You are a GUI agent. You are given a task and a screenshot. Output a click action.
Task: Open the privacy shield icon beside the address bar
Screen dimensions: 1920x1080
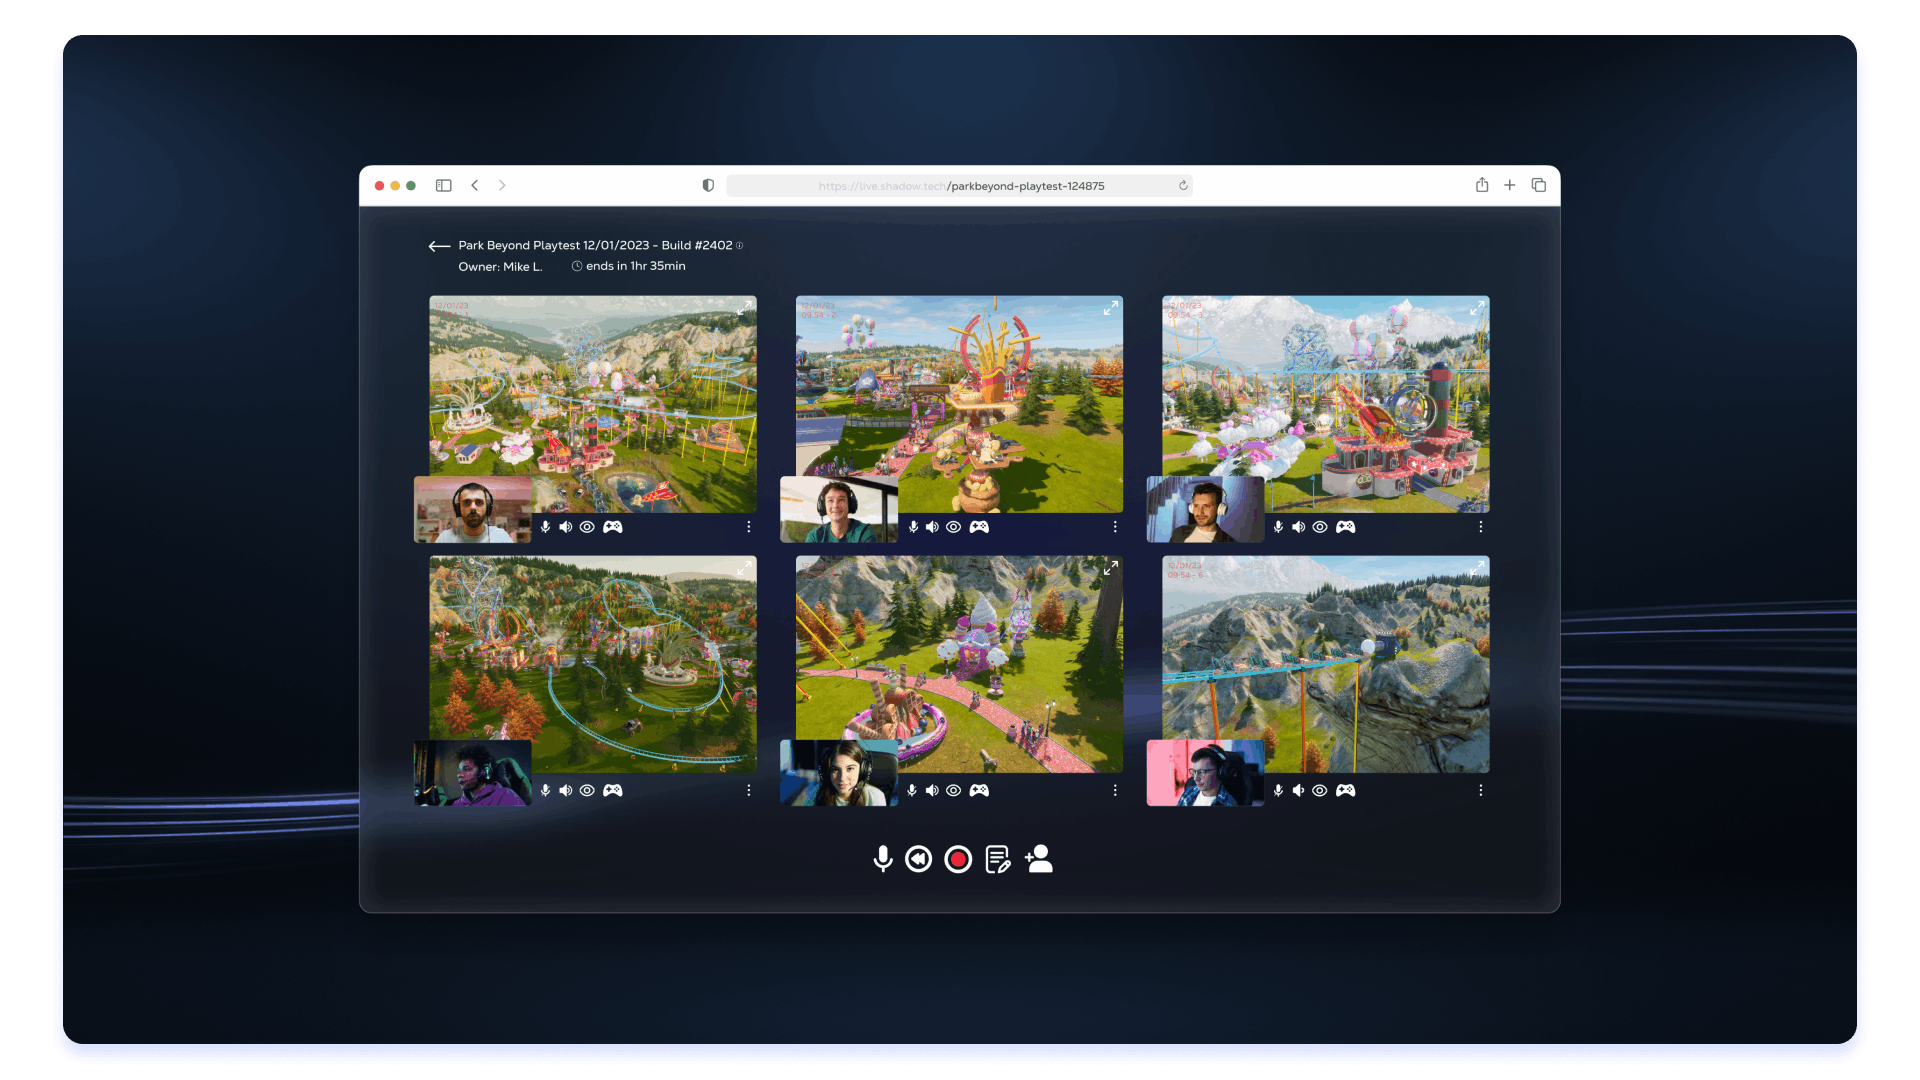[708, 185]
